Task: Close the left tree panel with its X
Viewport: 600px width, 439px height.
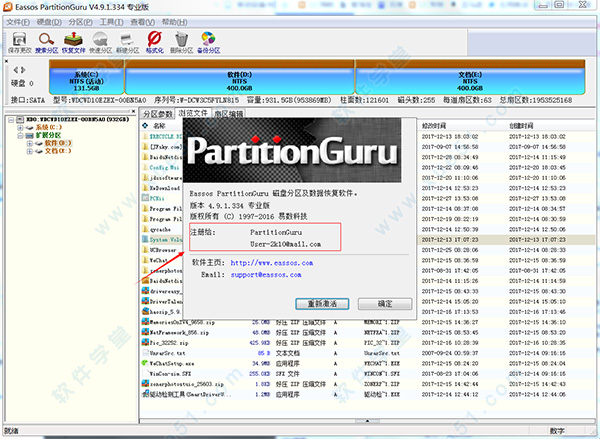Action: pos(133,111)
